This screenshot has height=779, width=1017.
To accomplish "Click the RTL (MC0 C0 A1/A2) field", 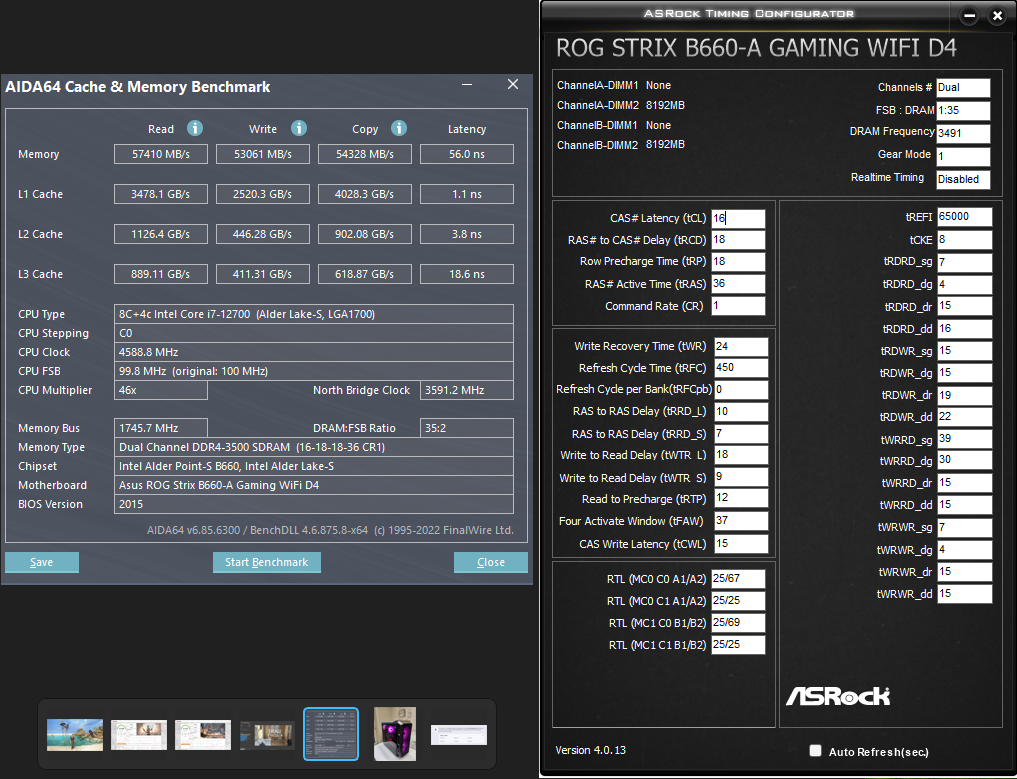I will tap(738, 579).
